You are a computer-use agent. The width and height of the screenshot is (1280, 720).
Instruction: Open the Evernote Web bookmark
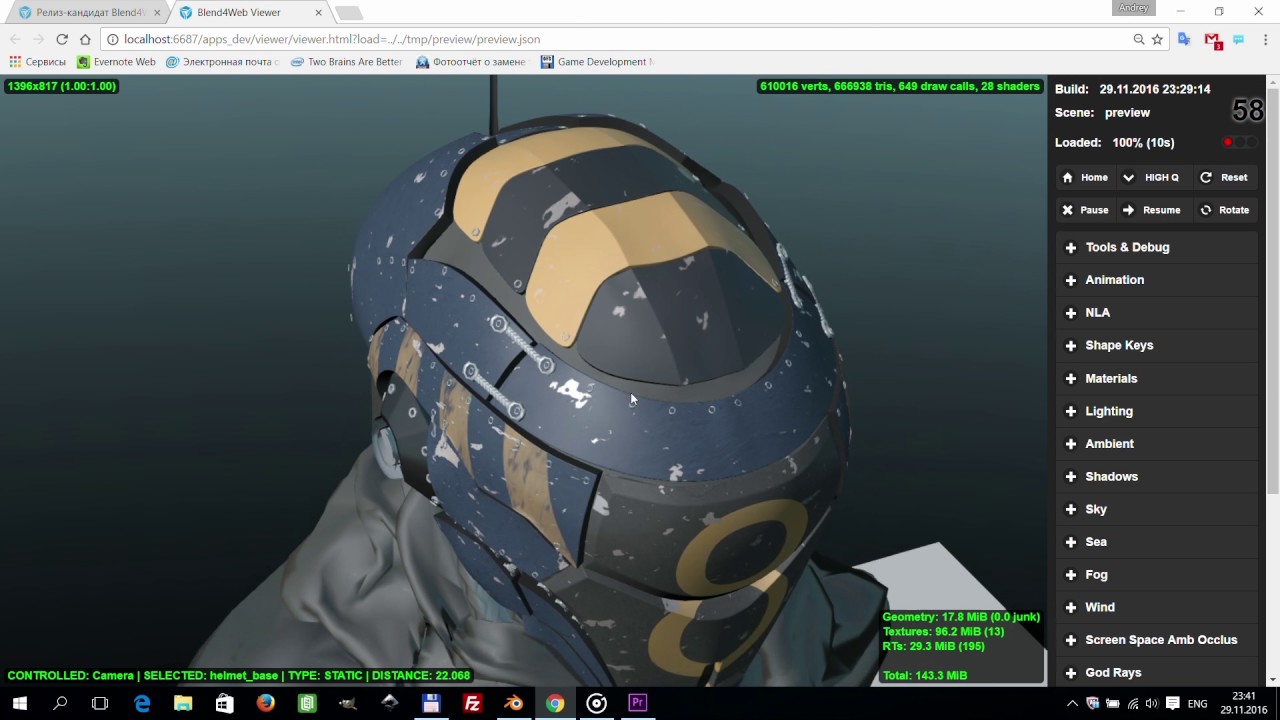(x=117, y=62)
